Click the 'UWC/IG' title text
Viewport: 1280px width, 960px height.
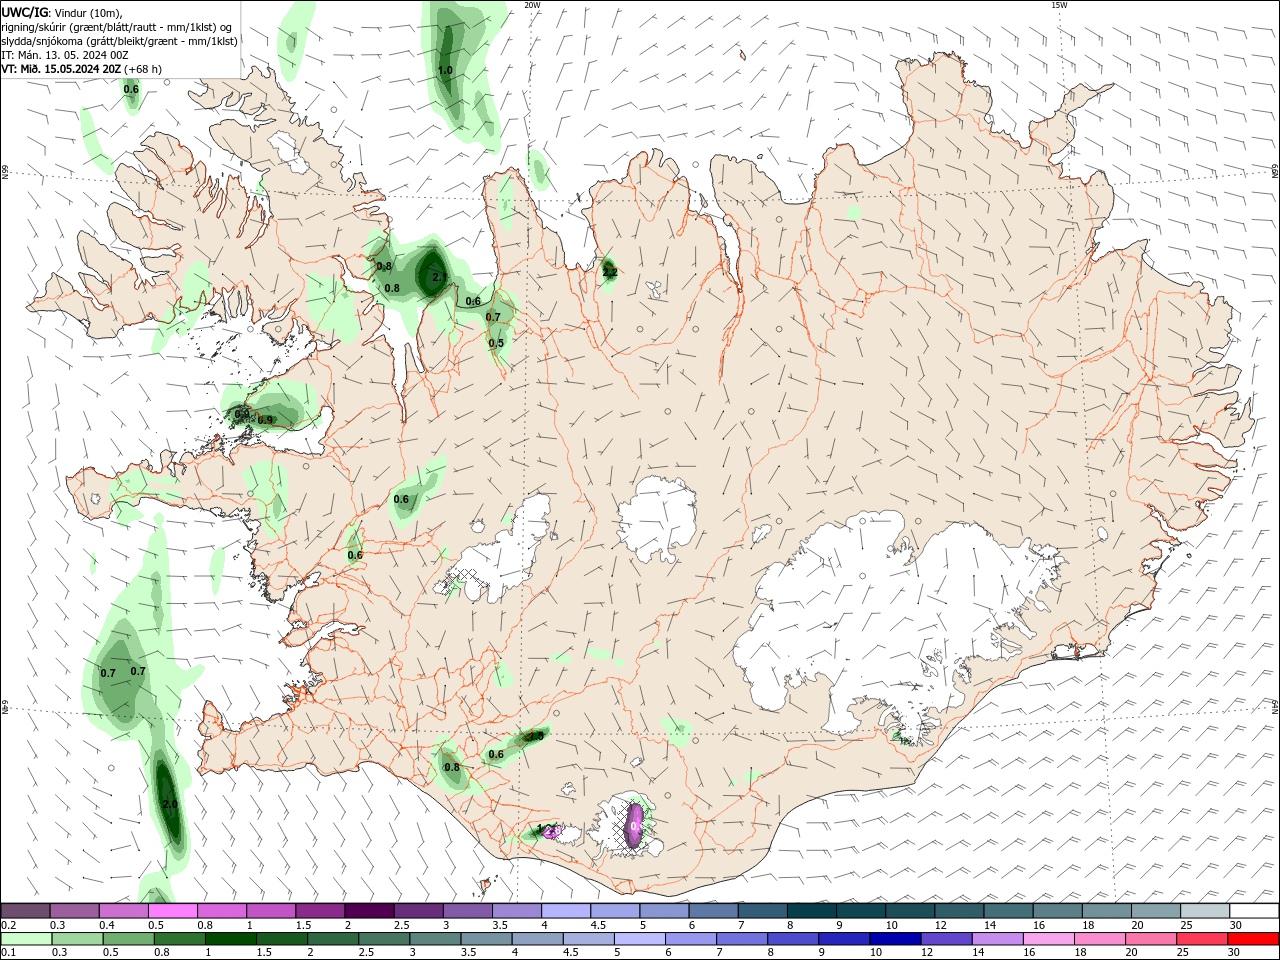tap(25, 12)
